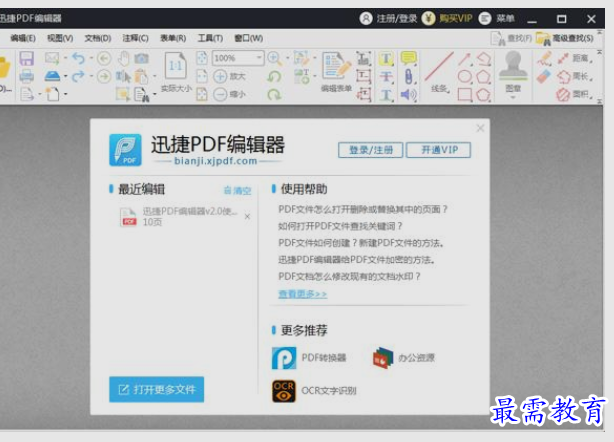Click the blue Scanner icon
This screenshot has height=442, width=614.
point(52,76)
